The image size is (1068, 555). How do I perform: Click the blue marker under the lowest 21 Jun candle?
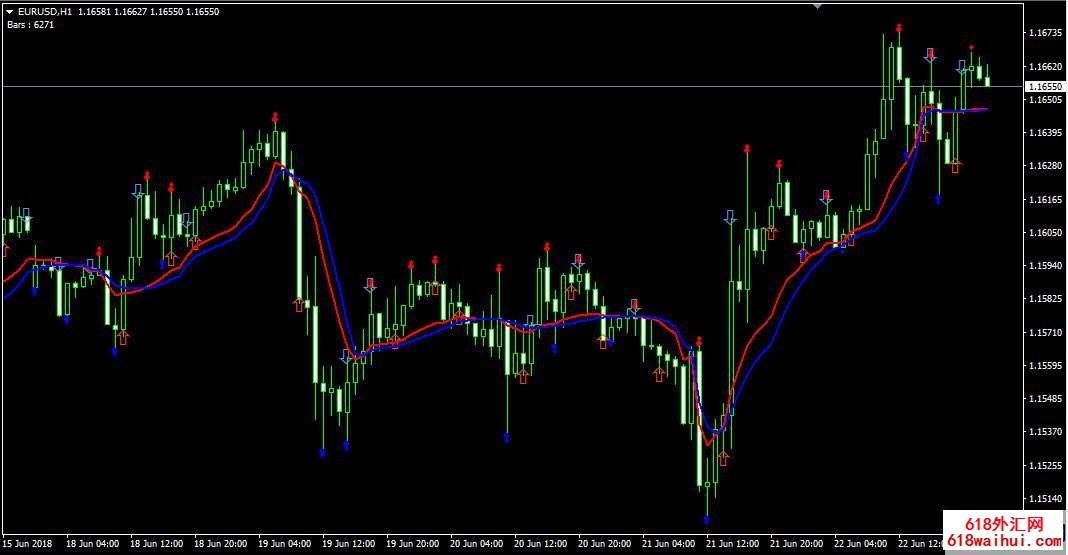[x=706, y=519]
